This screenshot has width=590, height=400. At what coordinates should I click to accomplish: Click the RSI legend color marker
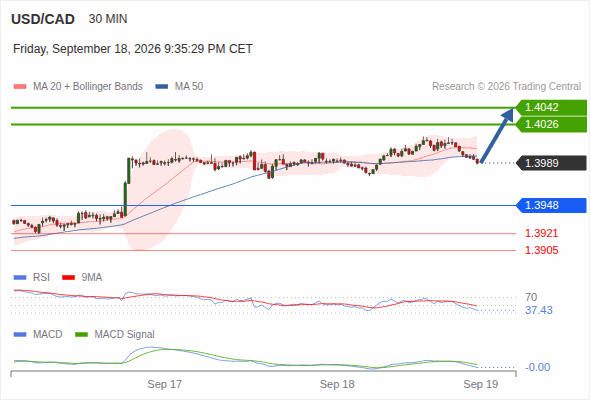click(x=20, y=278)
